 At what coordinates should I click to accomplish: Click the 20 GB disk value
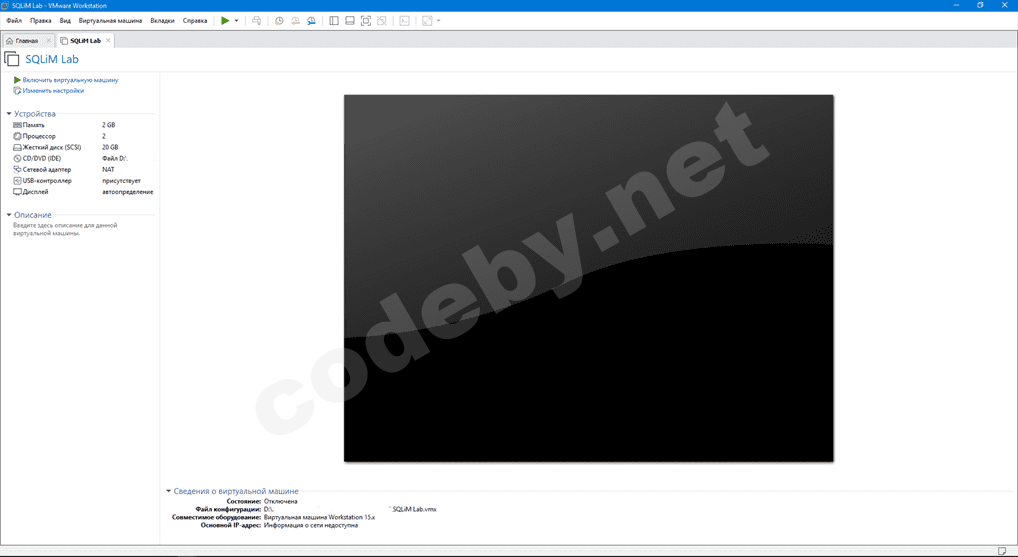pyautogui.click(x=110, y=147)
